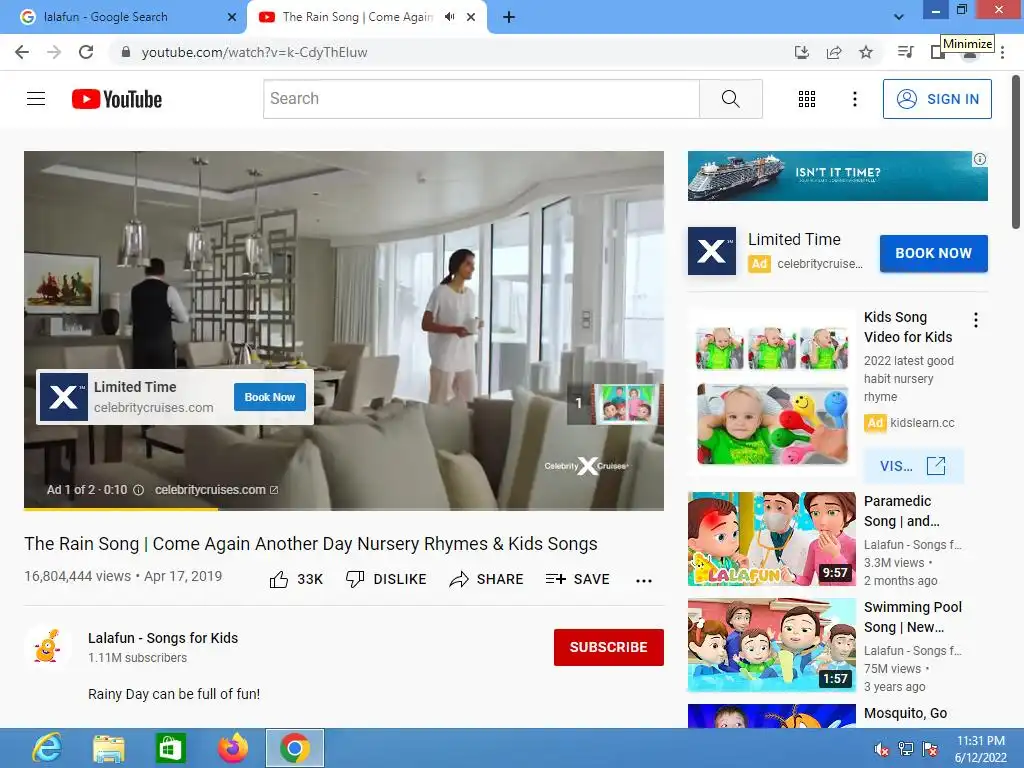This screenshot has width=1024, height=768.
Task: Click the browser forward arrow
Action: pos(54,52)
